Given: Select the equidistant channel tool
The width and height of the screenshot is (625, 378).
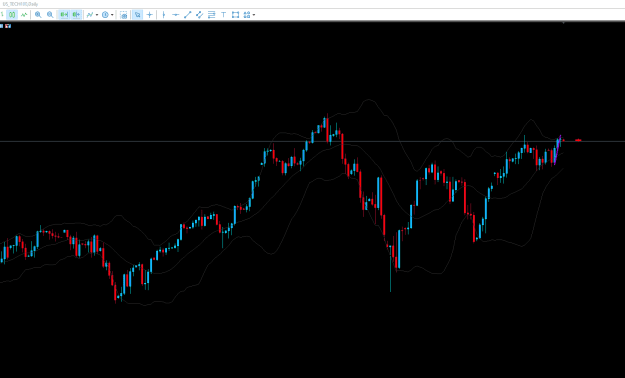Looking at the screenshot, I should coord(199,15).
